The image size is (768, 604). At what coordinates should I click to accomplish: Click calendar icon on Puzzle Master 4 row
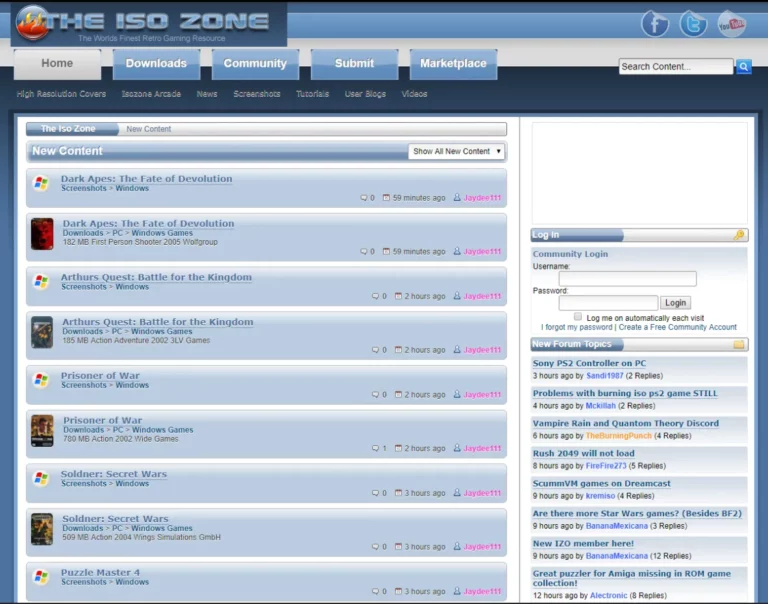[398, 591]
